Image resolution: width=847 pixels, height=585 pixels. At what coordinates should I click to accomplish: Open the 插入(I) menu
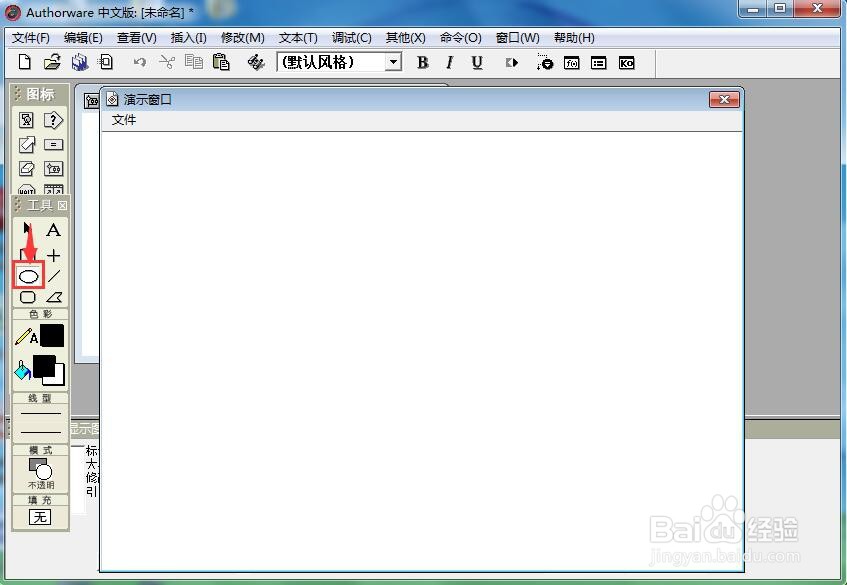[189, 38]
